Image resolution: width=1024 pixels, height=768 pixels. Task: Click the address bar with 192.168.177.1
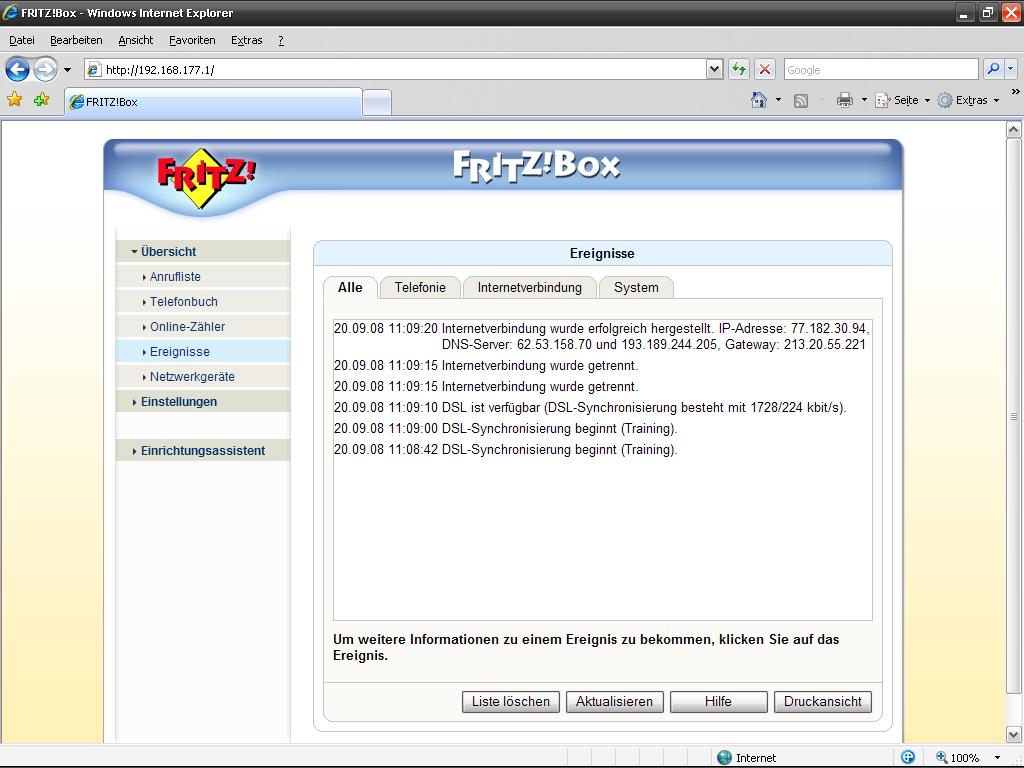click(395, 69)
